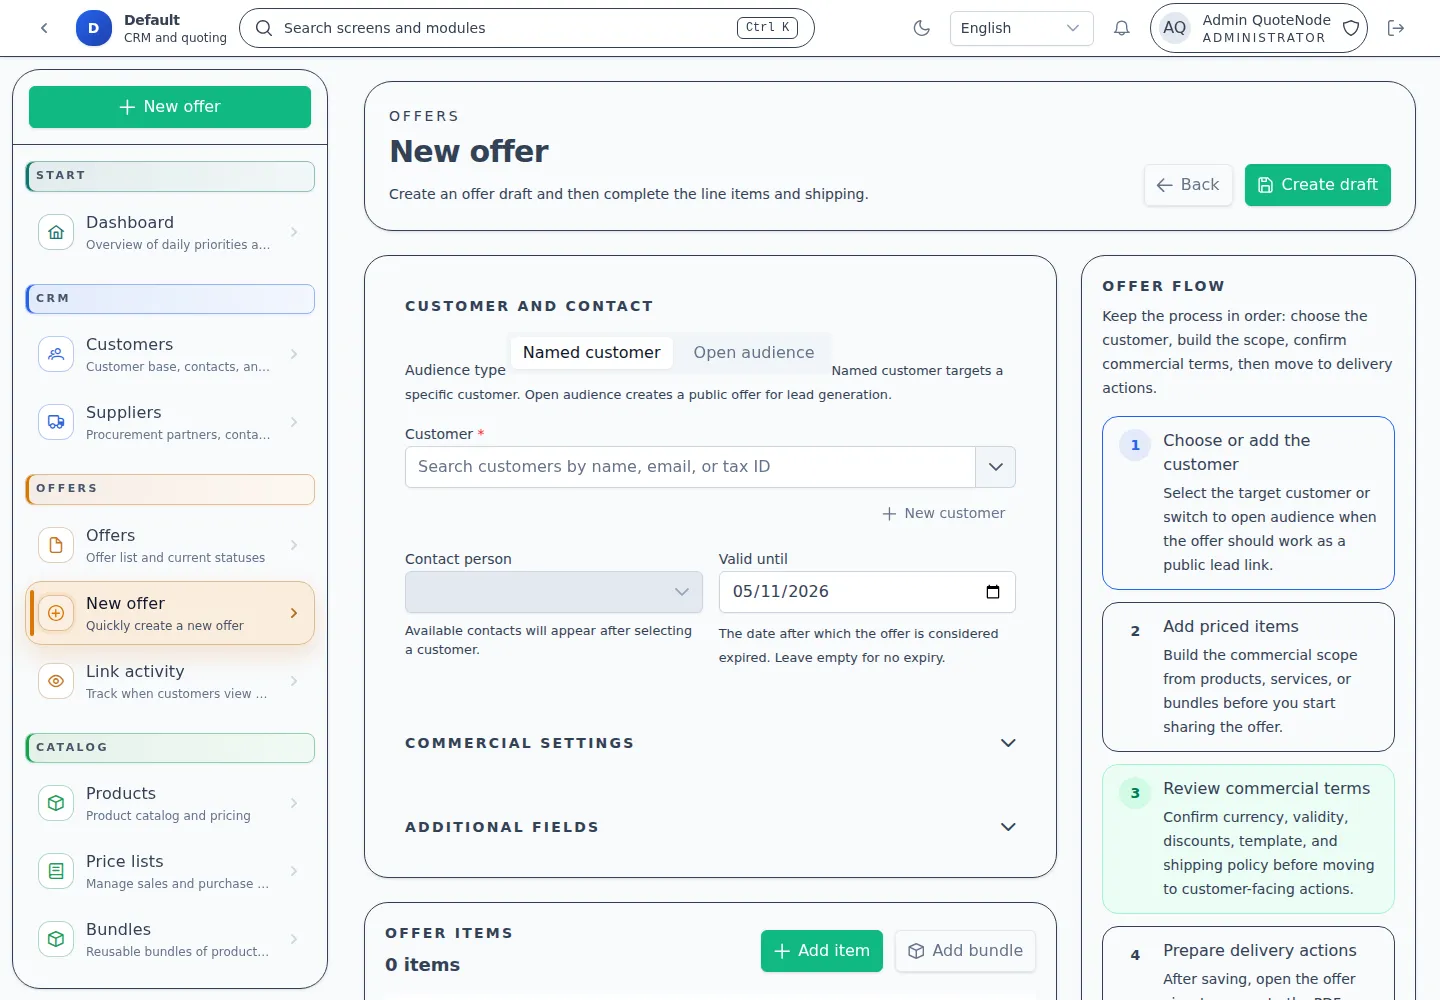Screen dimensions: 1440x1000
Task: Click the back arrow beside Default logo
Action: click(x=44, y=28)
